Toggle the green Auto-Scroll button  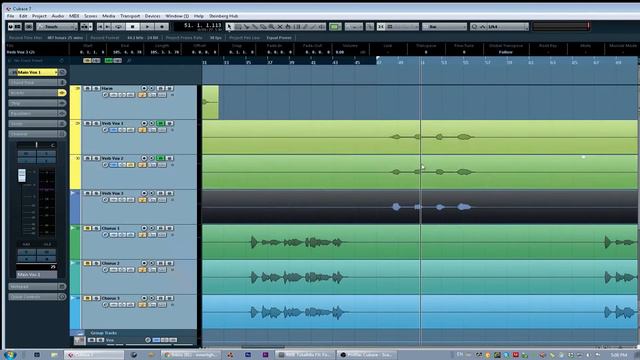tap(335, 27)
